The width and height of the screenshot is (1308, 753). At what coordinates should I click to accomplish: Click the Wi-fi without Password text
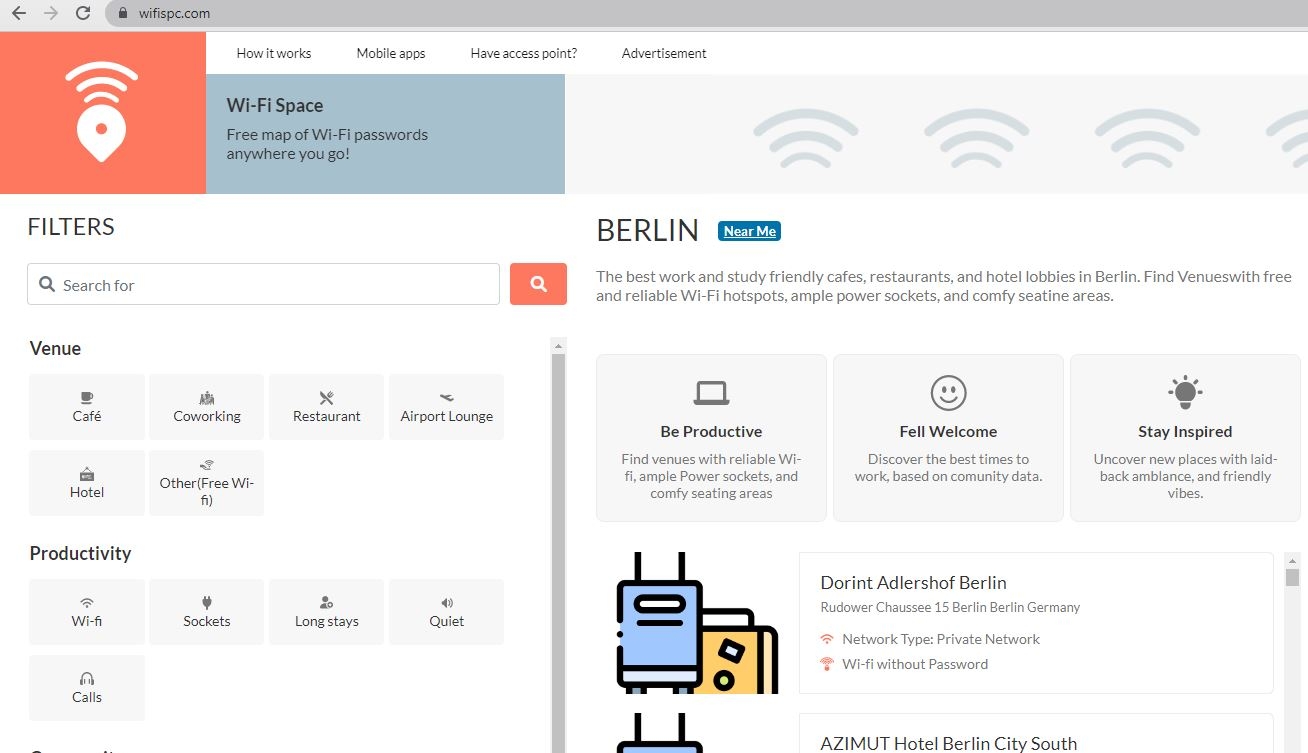(915, 664)
